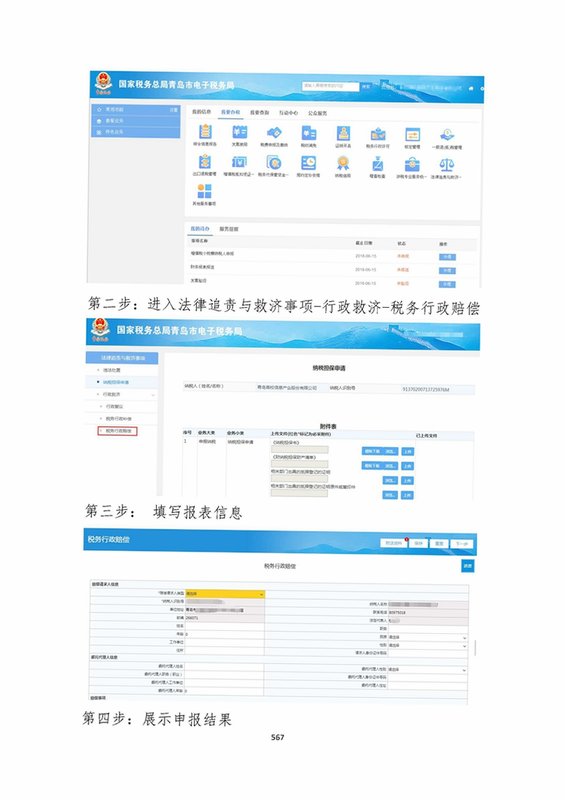Click home icon in top header
Image resolution: width=565 pixels, height=800 pixels.
pos(471,88)
